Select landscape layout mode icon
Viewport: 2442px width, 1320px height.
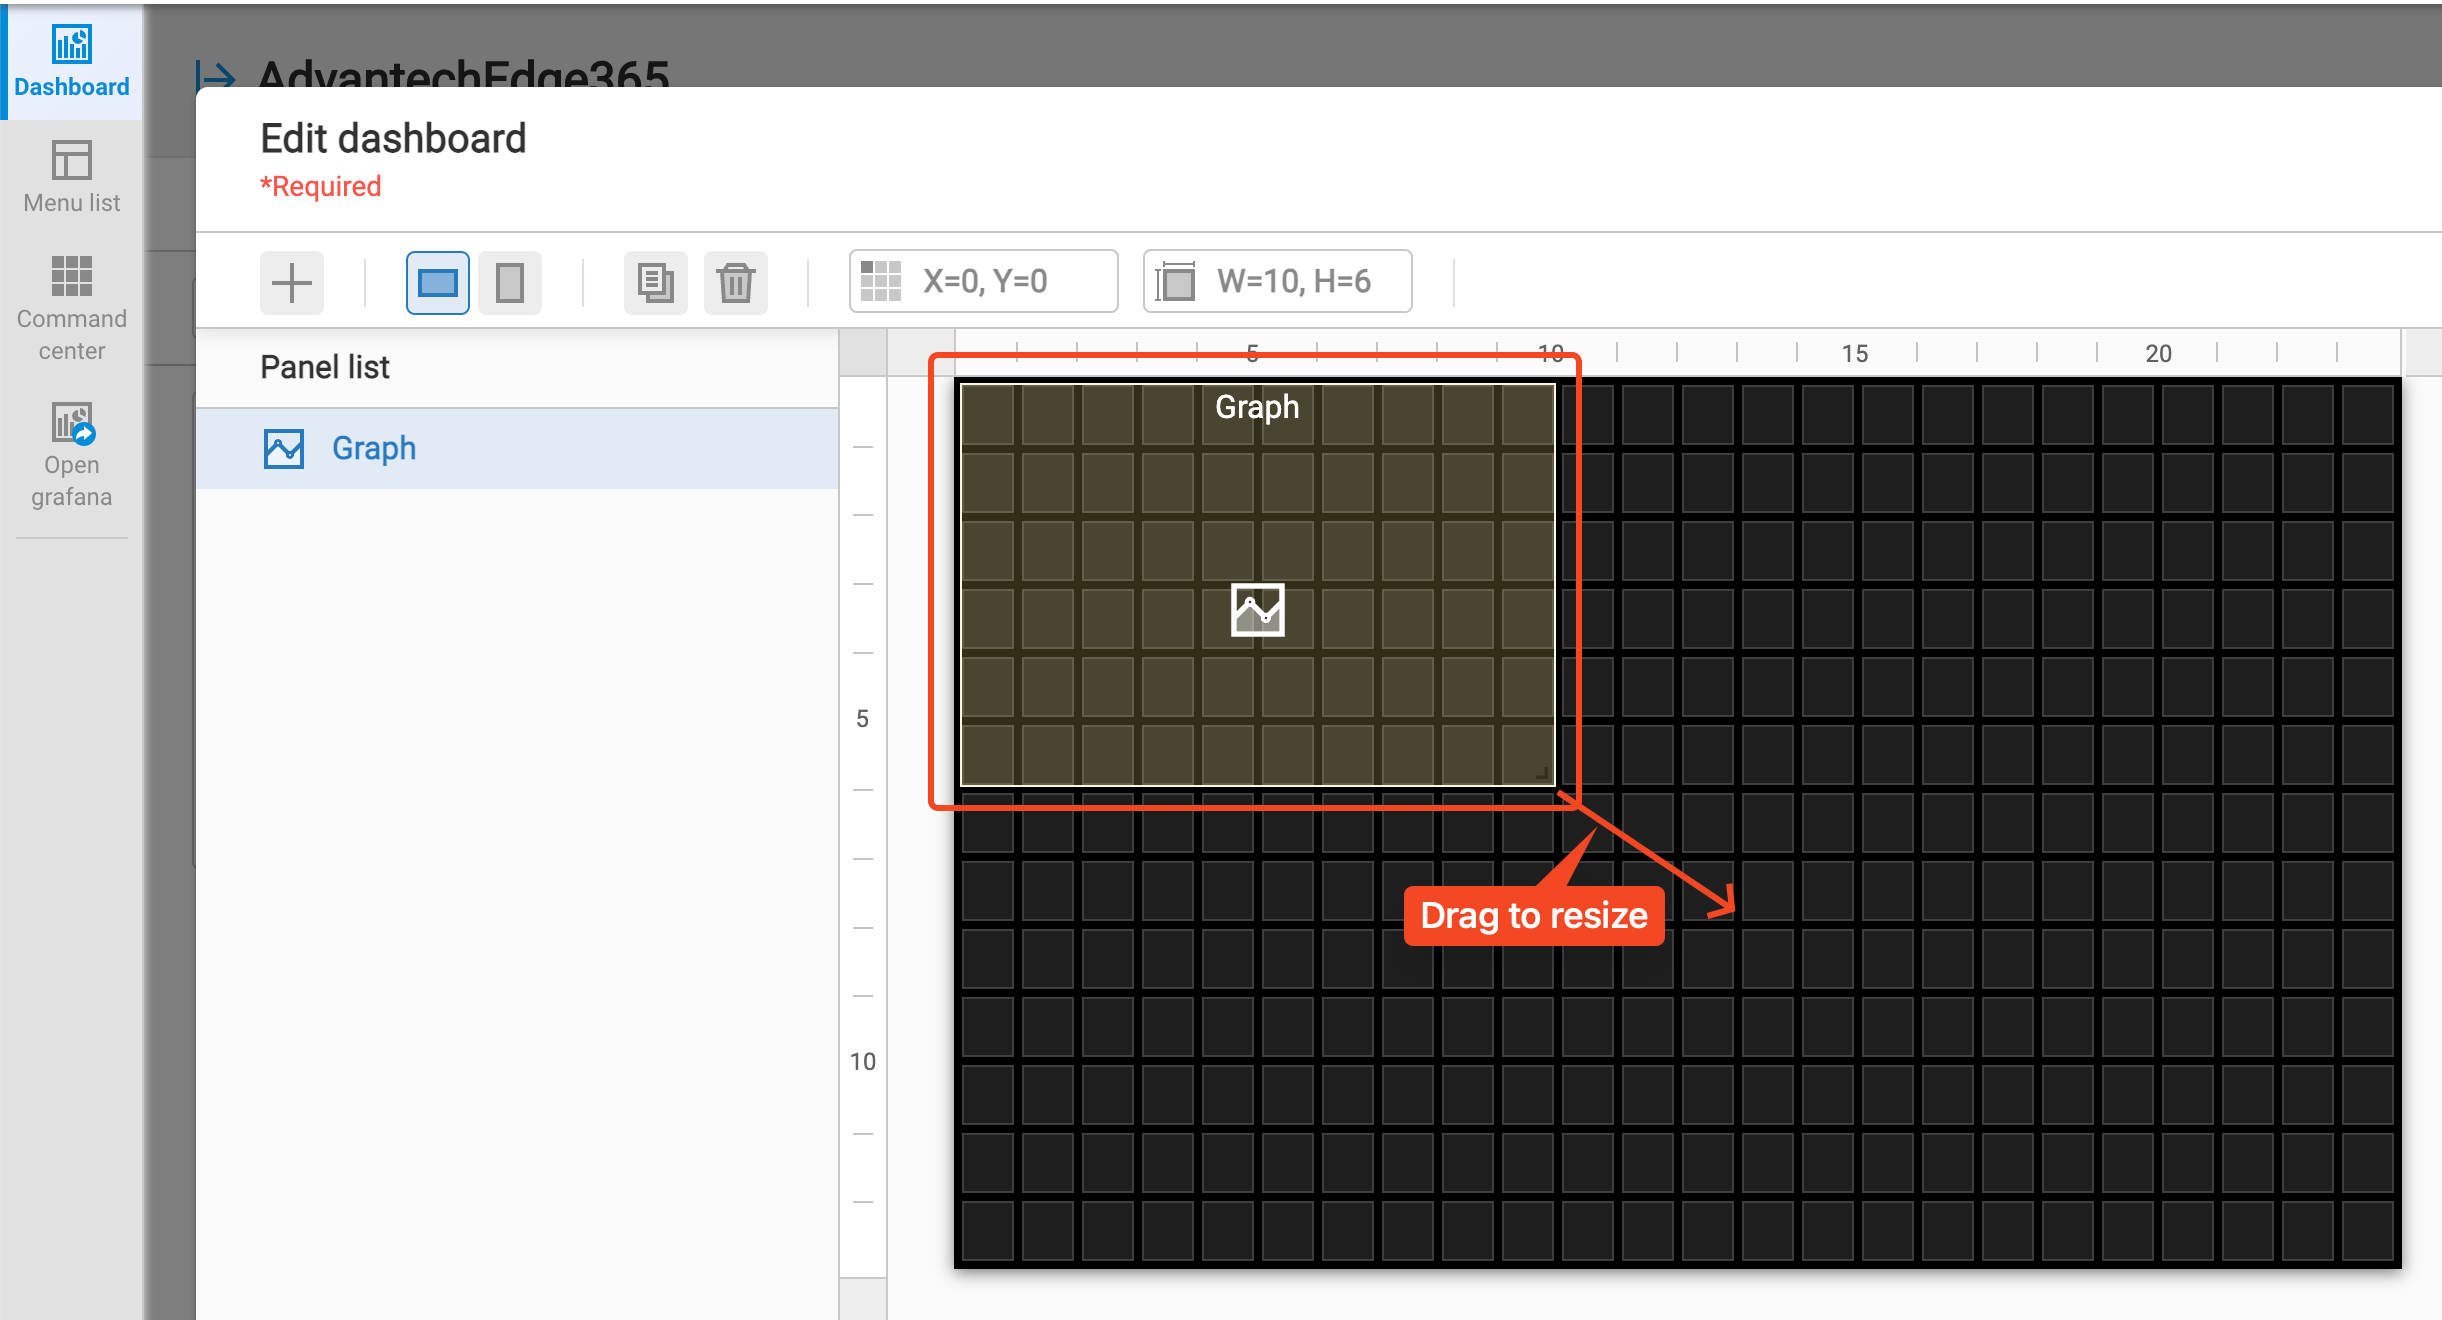click(x=437, y=283)
